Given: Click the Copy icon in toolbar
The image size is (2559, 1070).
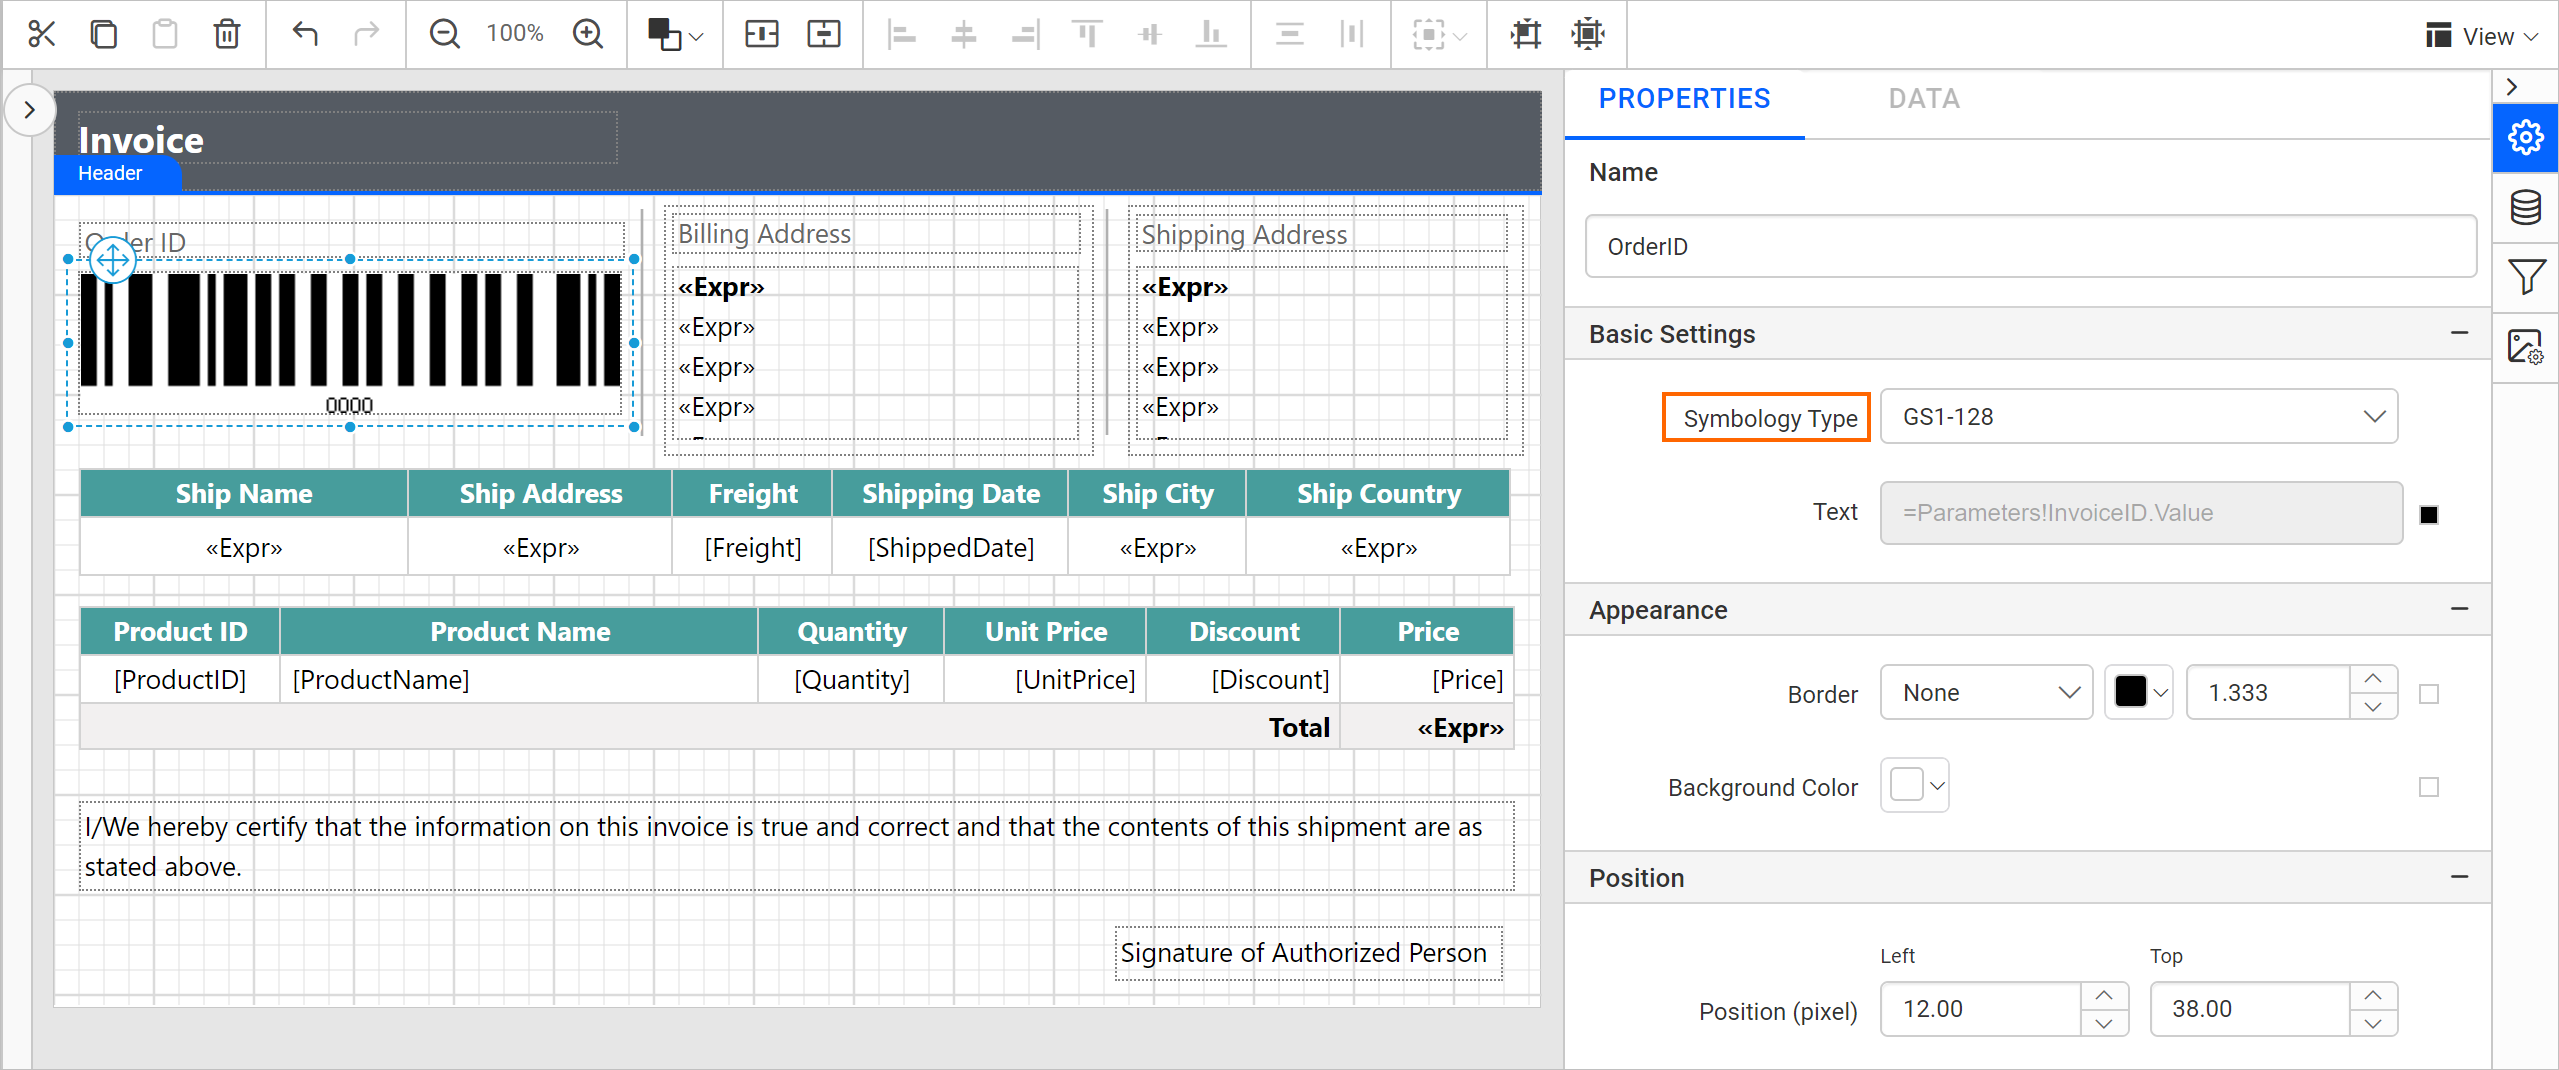Looking at the screenshot, I should coord(104,34).
